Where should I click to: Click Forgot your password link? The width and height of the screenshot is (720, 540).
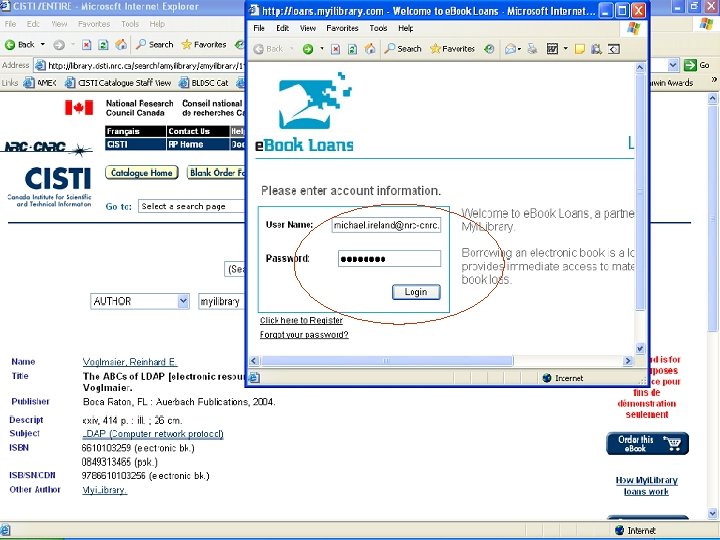click(x=304, y=335)
